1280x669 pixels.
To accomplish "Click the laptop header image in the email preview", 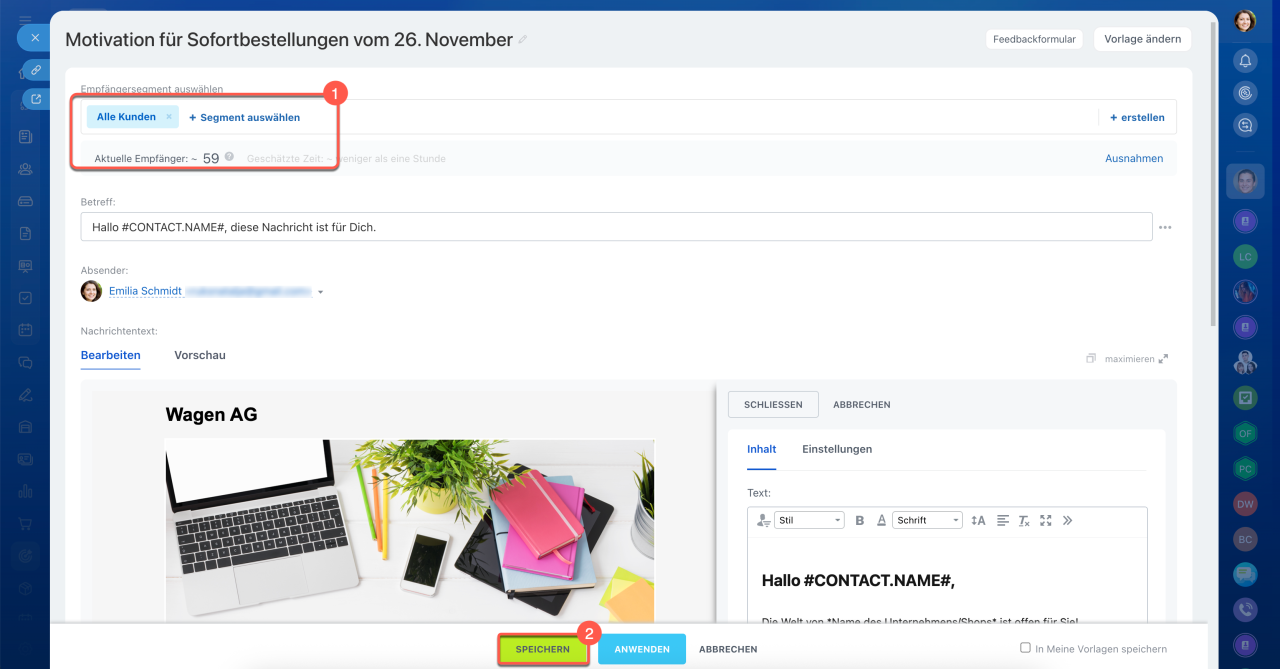I will pyautogui.click(x=410, y=531).
